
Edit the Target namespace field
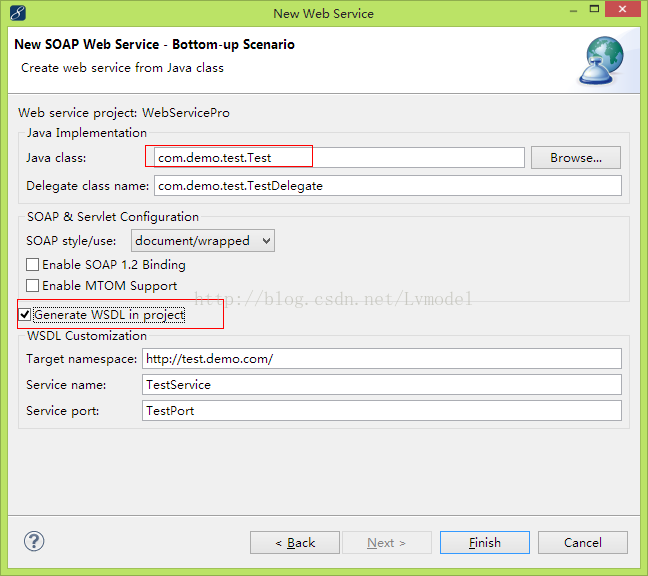click(382, 358)
